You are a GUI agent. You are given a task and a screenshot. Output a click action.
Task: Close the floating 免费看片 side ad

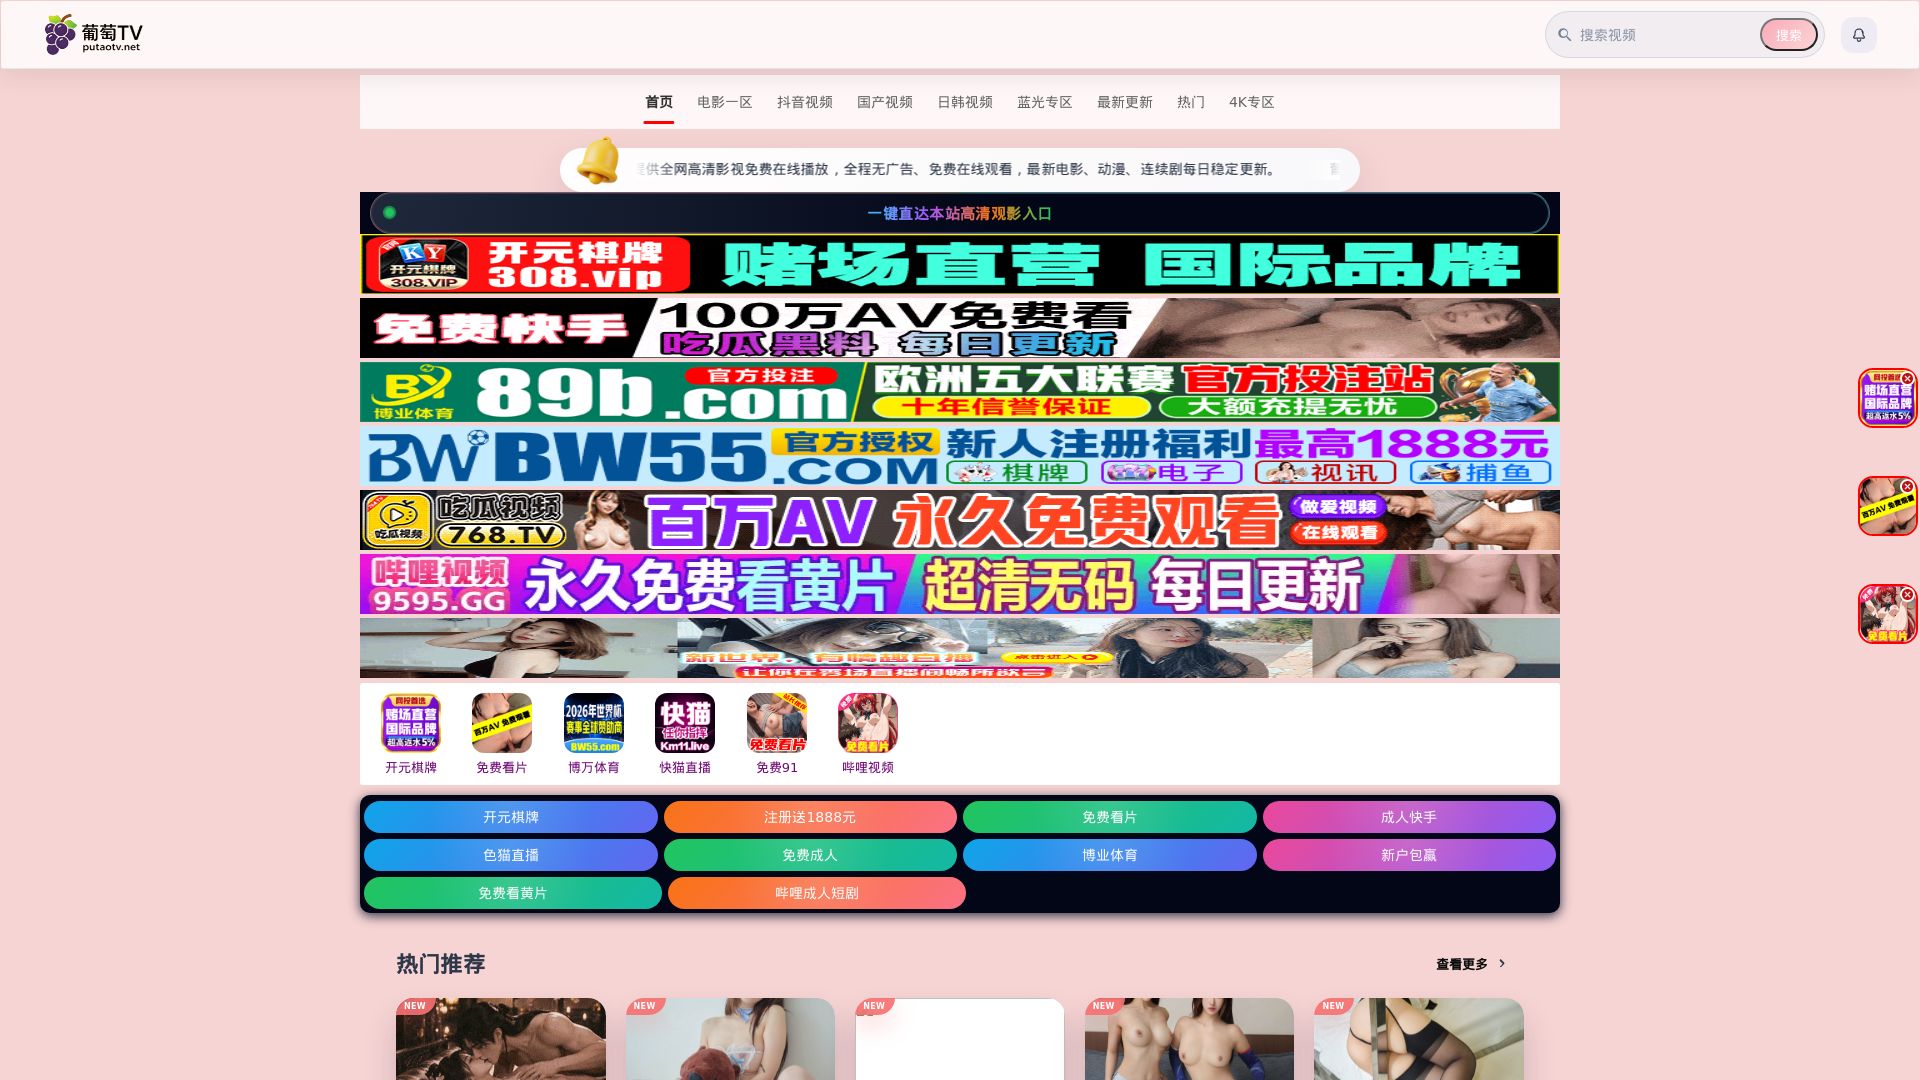1907,594
